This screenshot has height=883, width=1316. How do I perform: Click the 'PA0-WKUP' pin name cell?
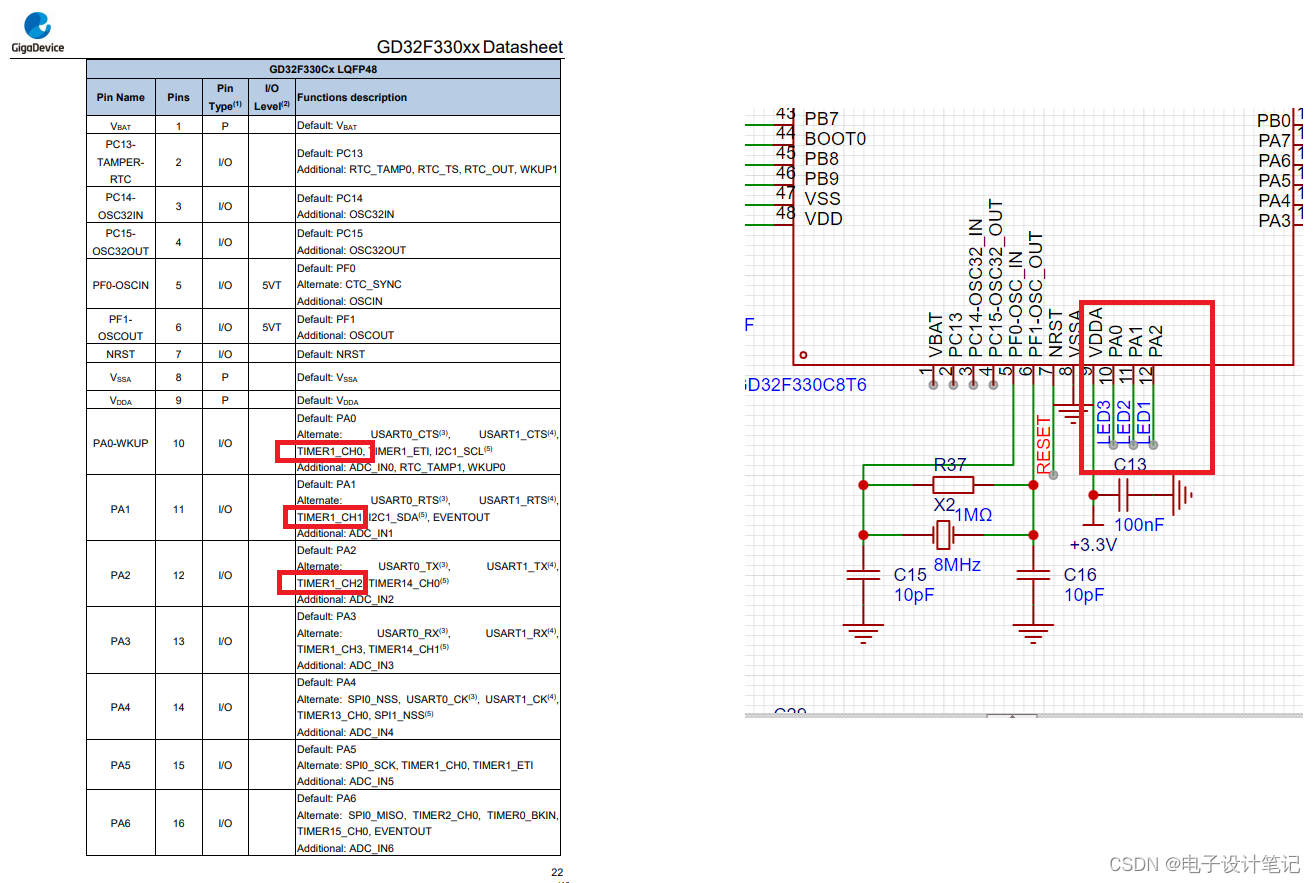(x=120, y=443)
